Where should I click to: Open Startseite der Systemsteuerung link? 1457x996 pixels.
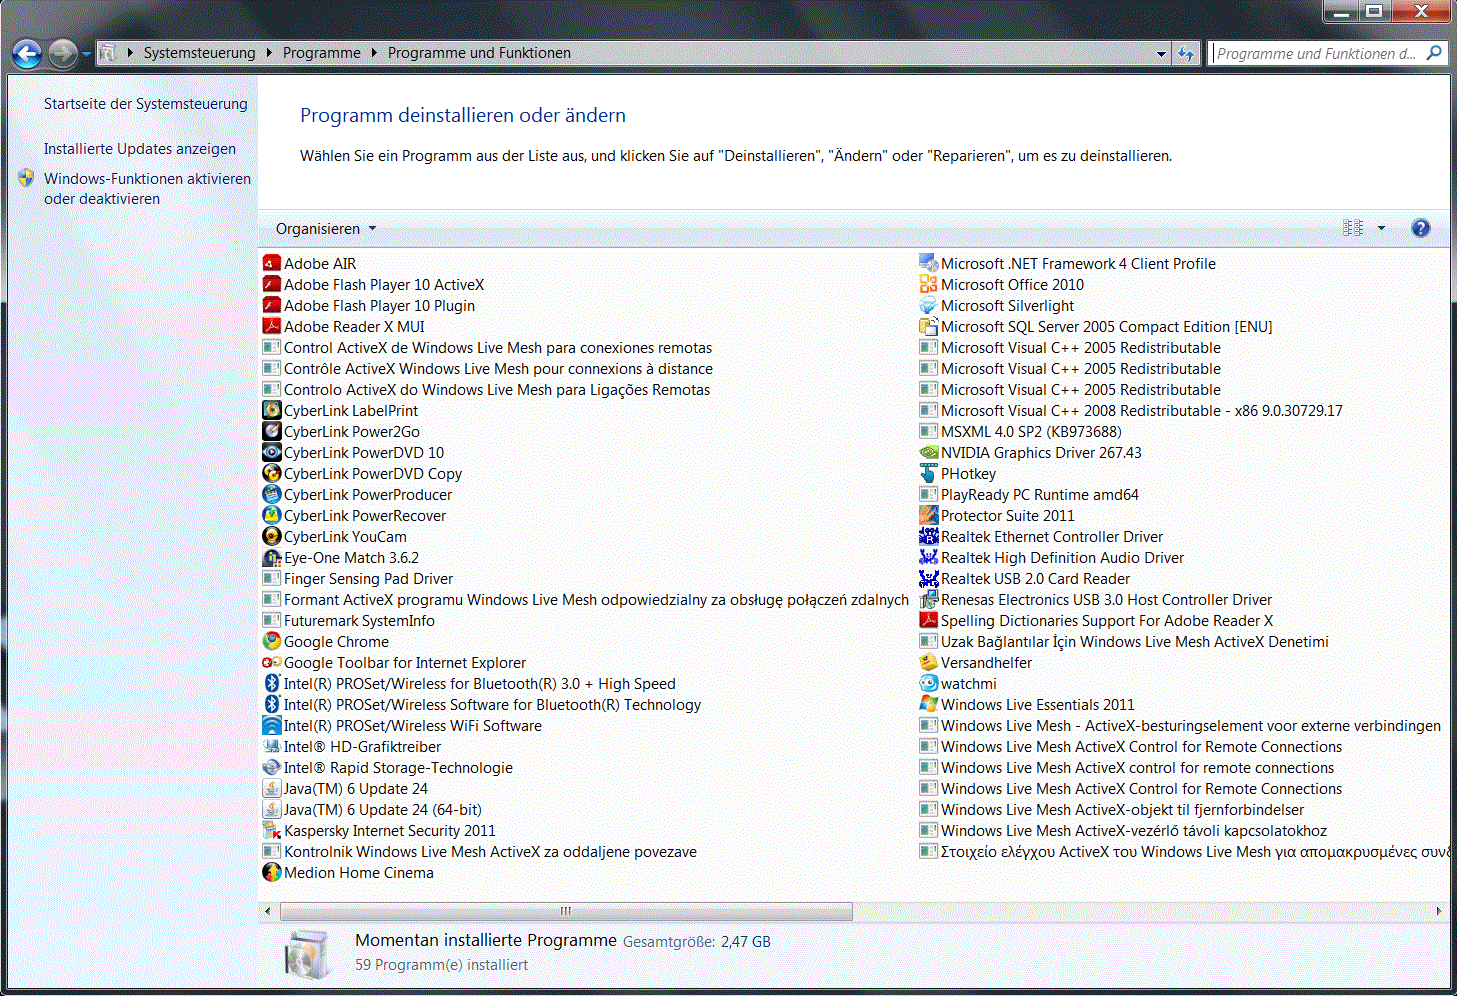145,103
